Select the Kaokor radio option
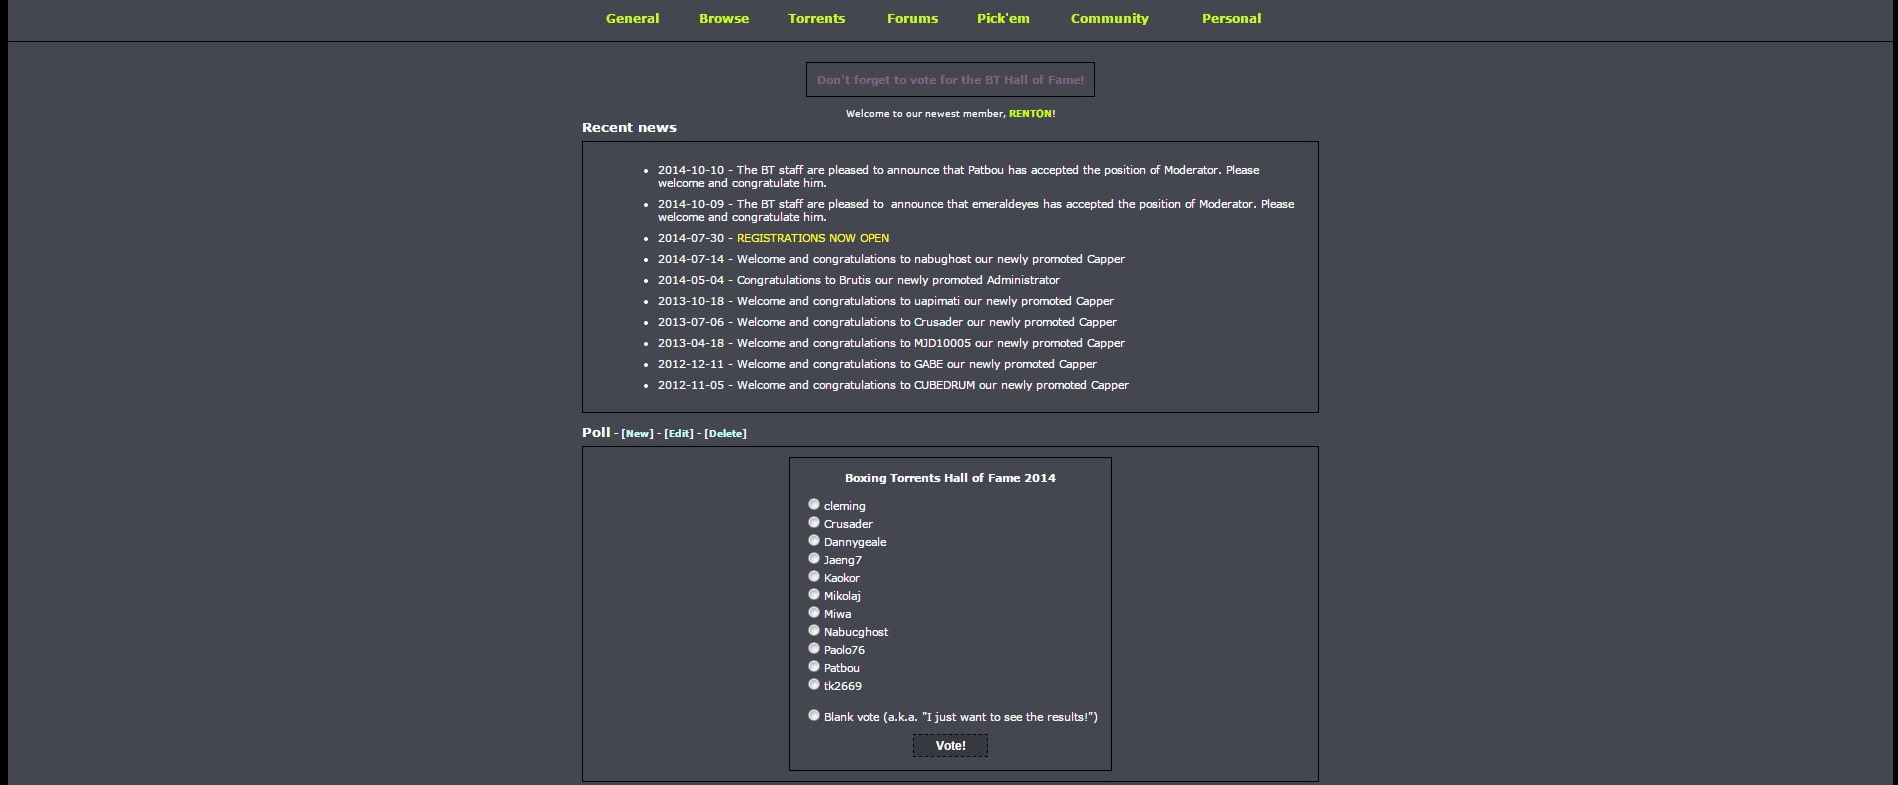The image size is (1898, 785). coord(814,577)
